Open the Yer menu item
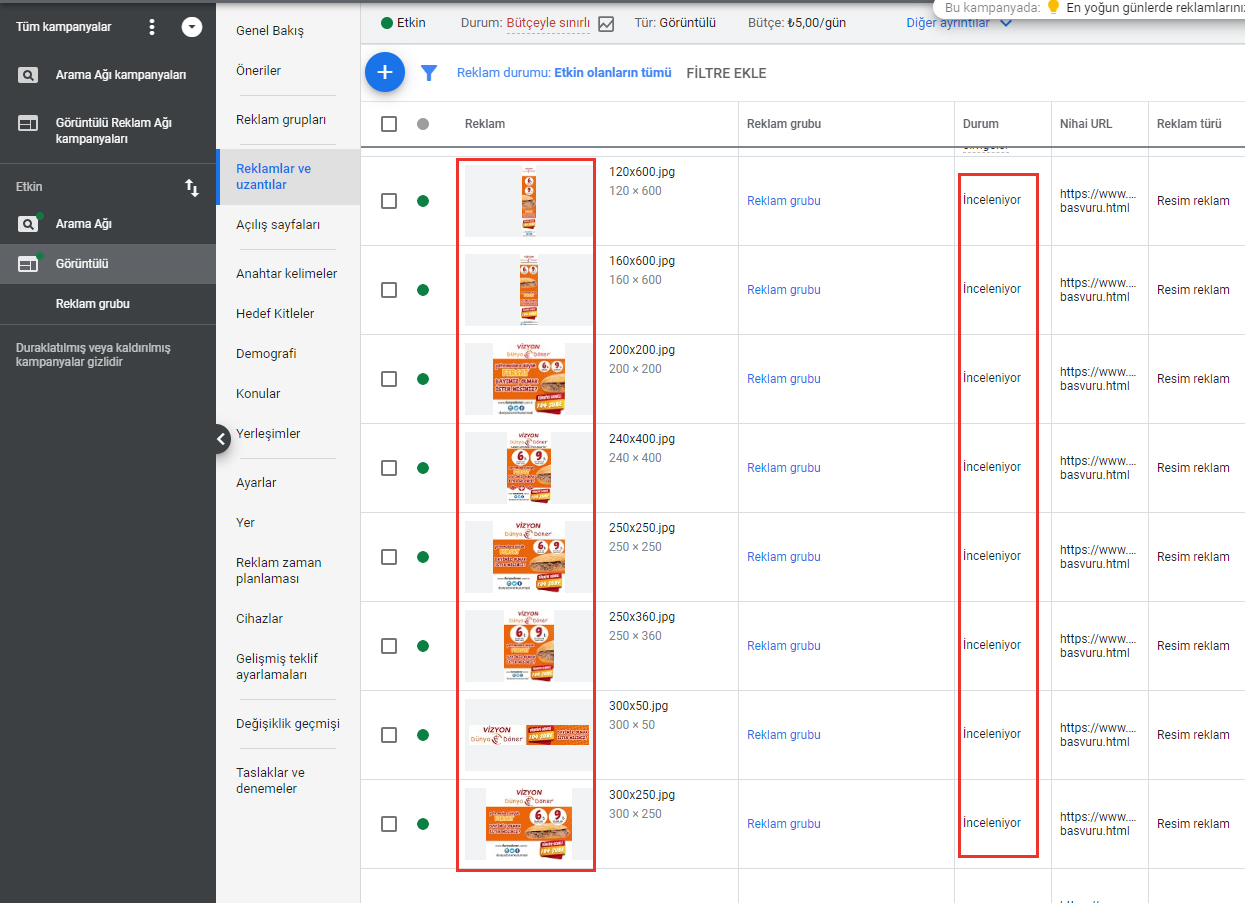 coord(245,523)
